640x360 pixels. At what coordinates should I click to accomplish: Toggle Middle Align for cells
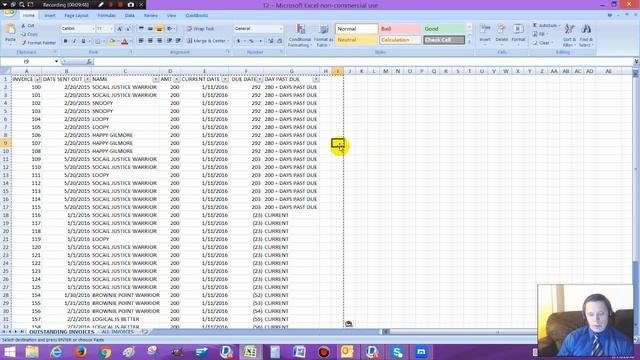pos(150,29)
